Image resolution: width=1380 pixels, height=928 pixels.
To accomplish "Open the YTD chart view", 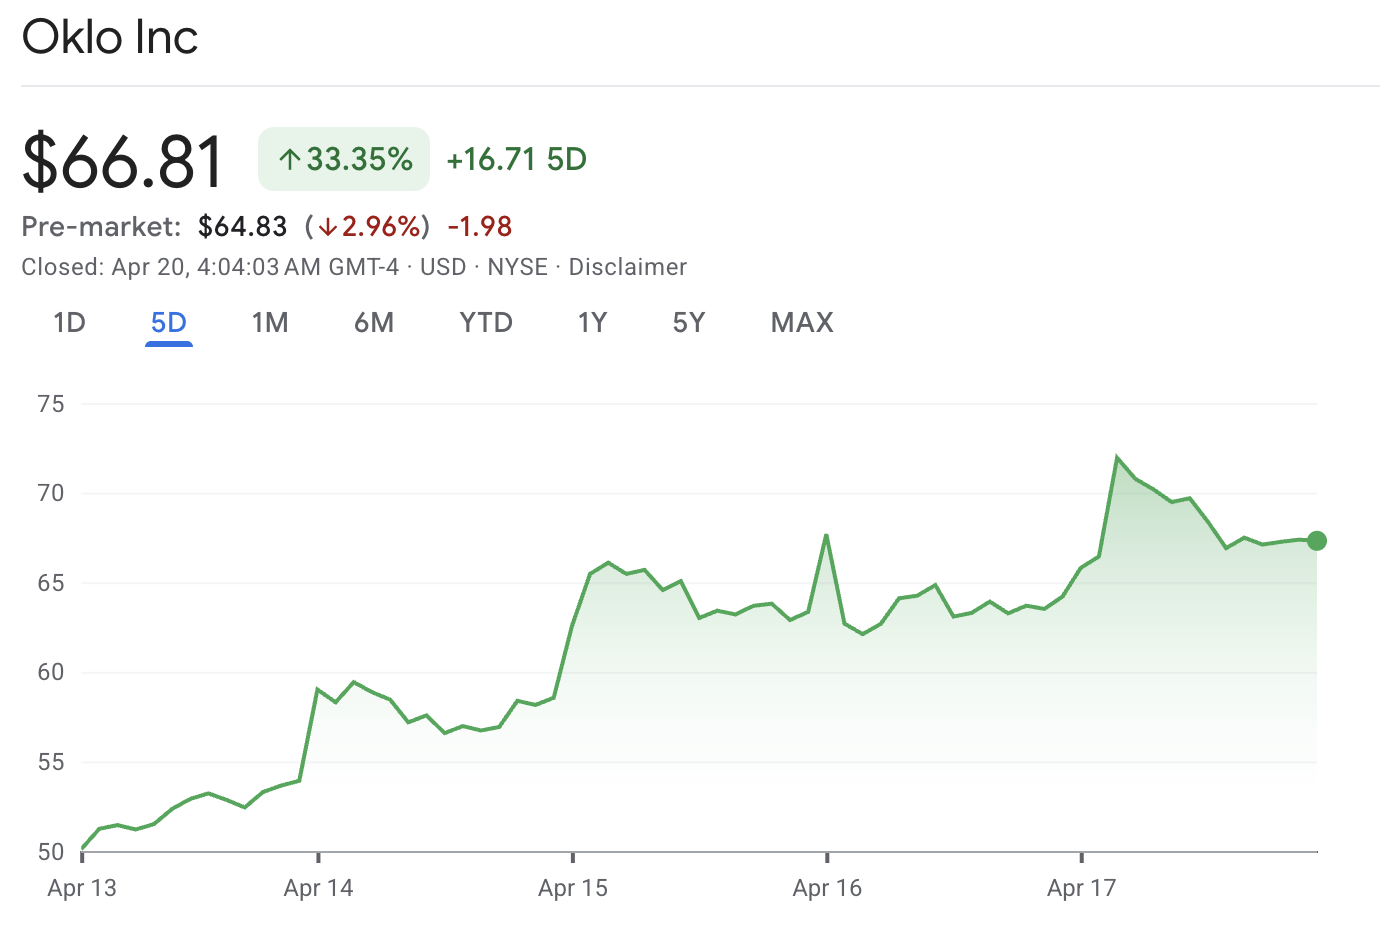I will 486,323.
